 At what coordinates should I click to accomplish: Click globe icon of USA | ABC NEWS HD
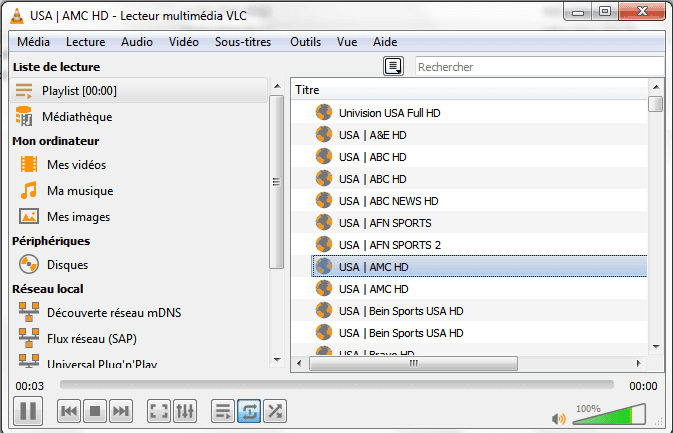[x=324, y=200]
